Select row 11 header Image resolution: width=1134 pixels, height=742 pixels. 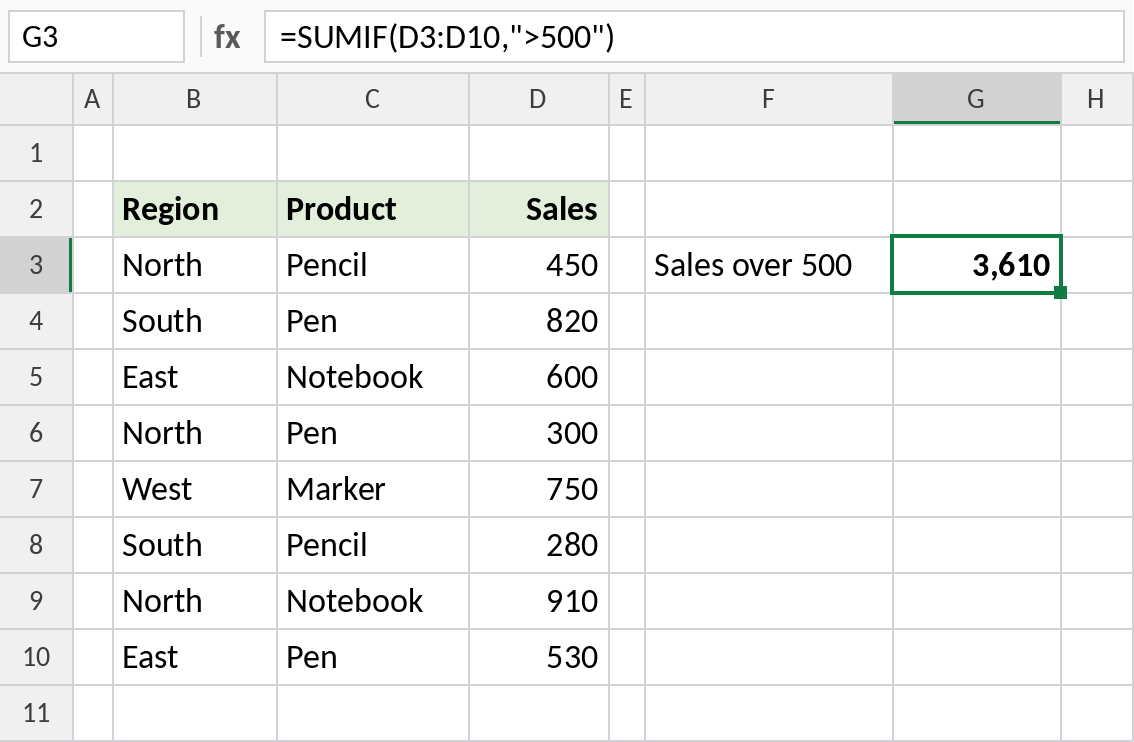point(36,713)
